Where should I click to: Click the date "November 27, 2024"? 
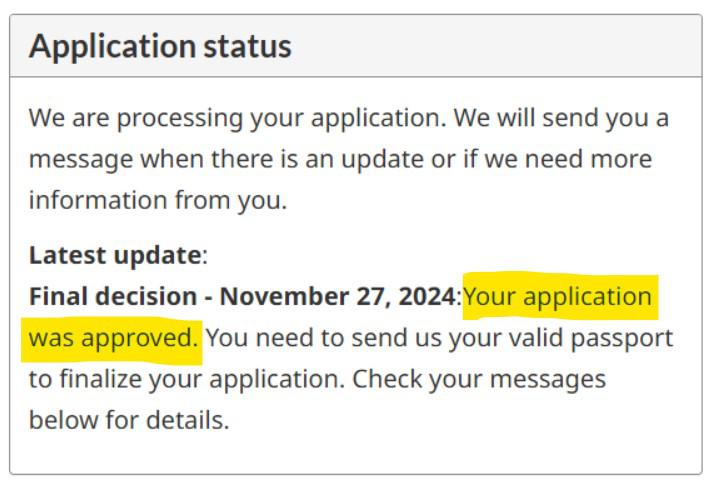pos(337,297)
